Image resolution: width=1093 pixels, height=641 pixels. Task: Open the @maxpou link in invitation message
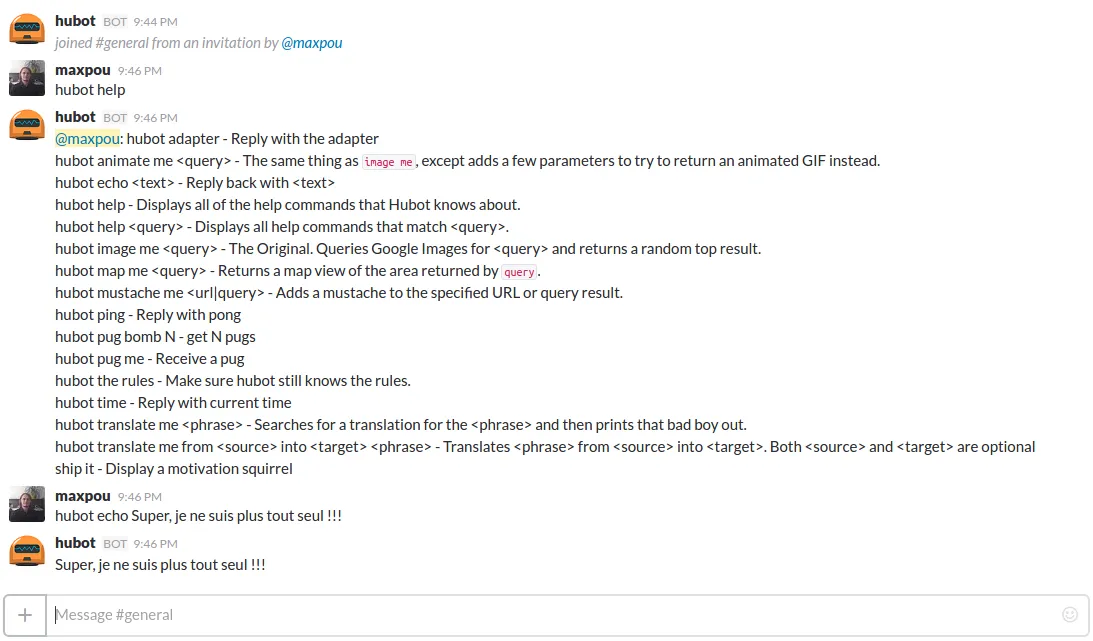[312, 43]
